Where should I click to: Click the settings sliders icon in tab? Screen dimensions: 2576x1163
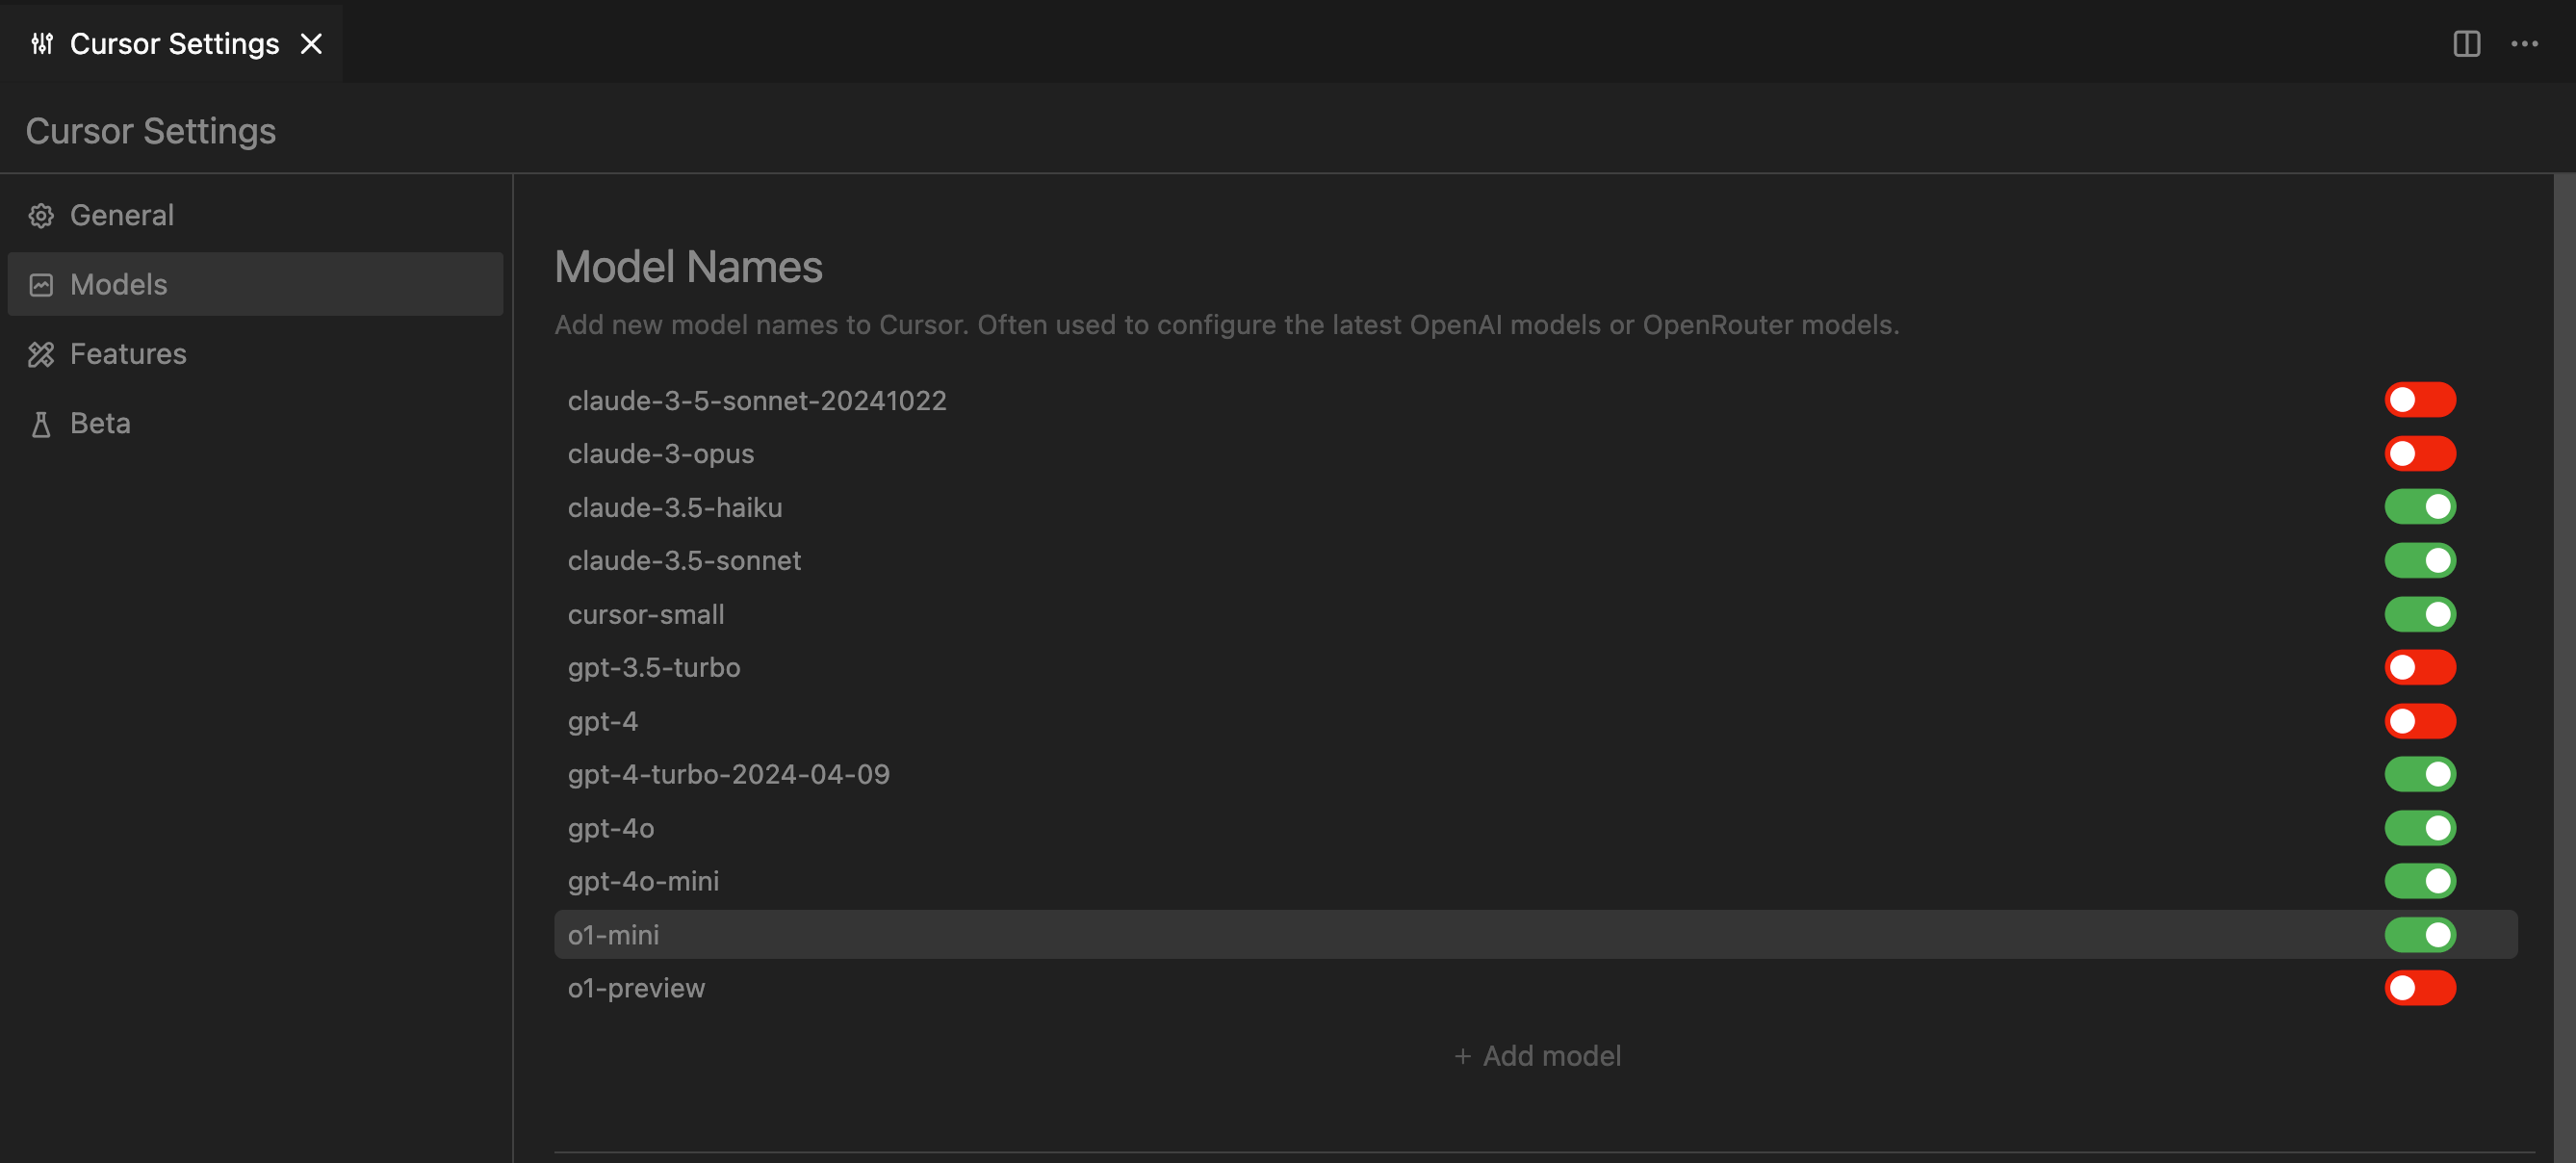[42, 44]
